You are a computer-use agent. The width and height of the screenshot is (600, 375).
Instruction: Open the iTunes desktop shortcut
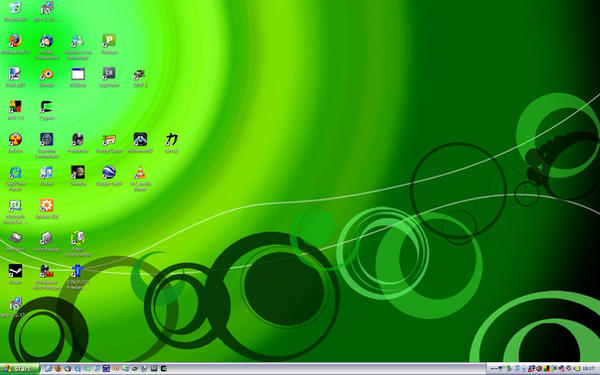47,173
